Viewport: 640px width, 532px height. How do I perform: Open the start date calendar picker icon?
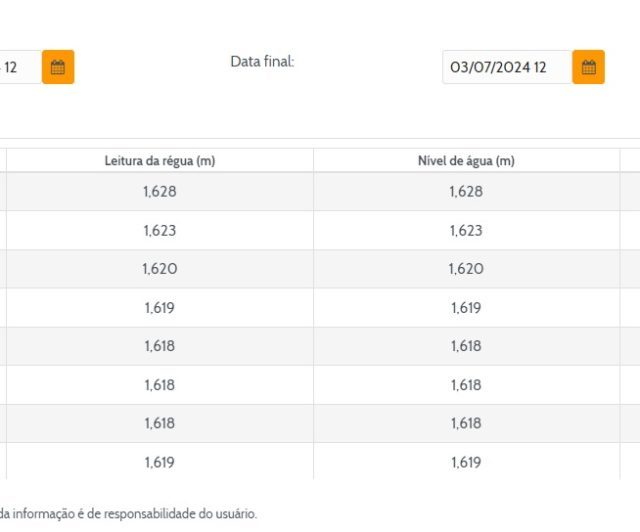pyautogui.click(x=58, y=67)
